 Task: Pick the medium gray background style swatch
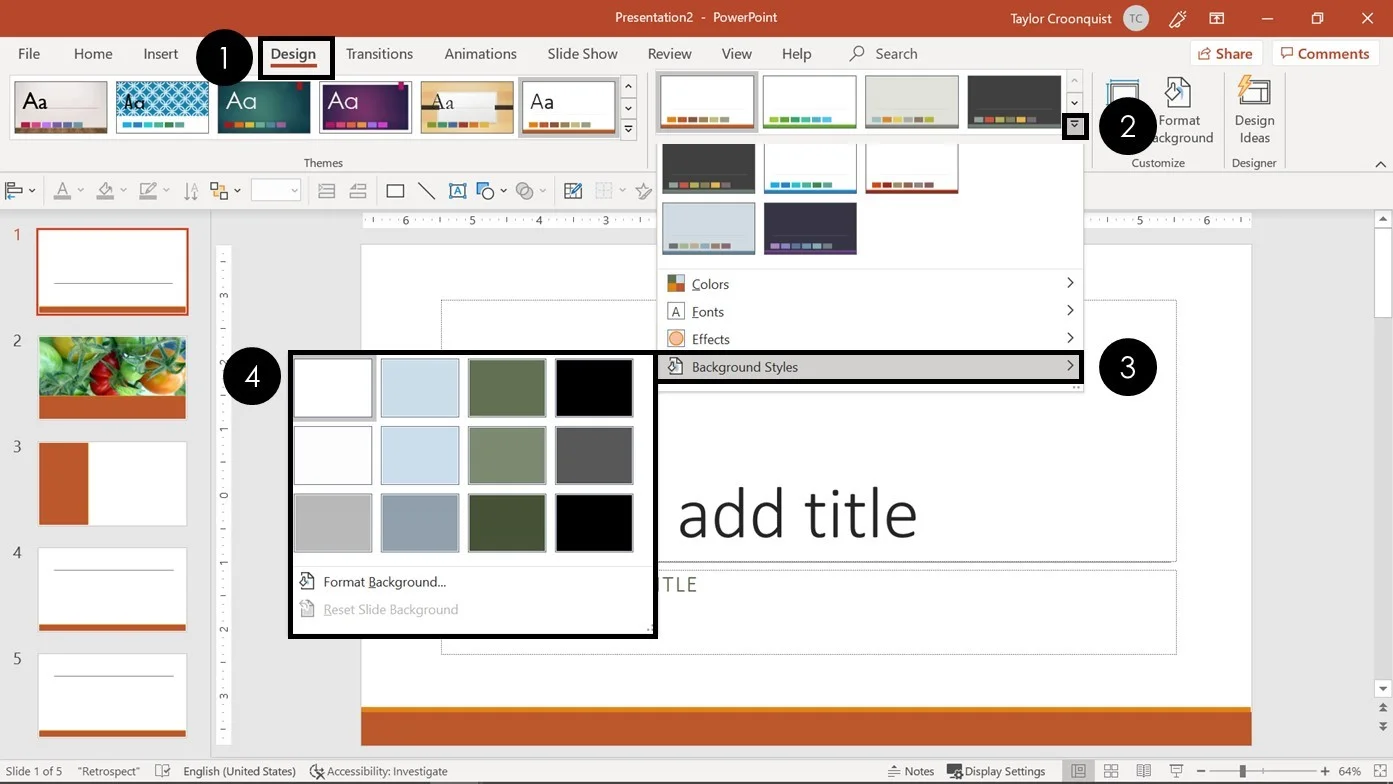click(x=333, y=522)
